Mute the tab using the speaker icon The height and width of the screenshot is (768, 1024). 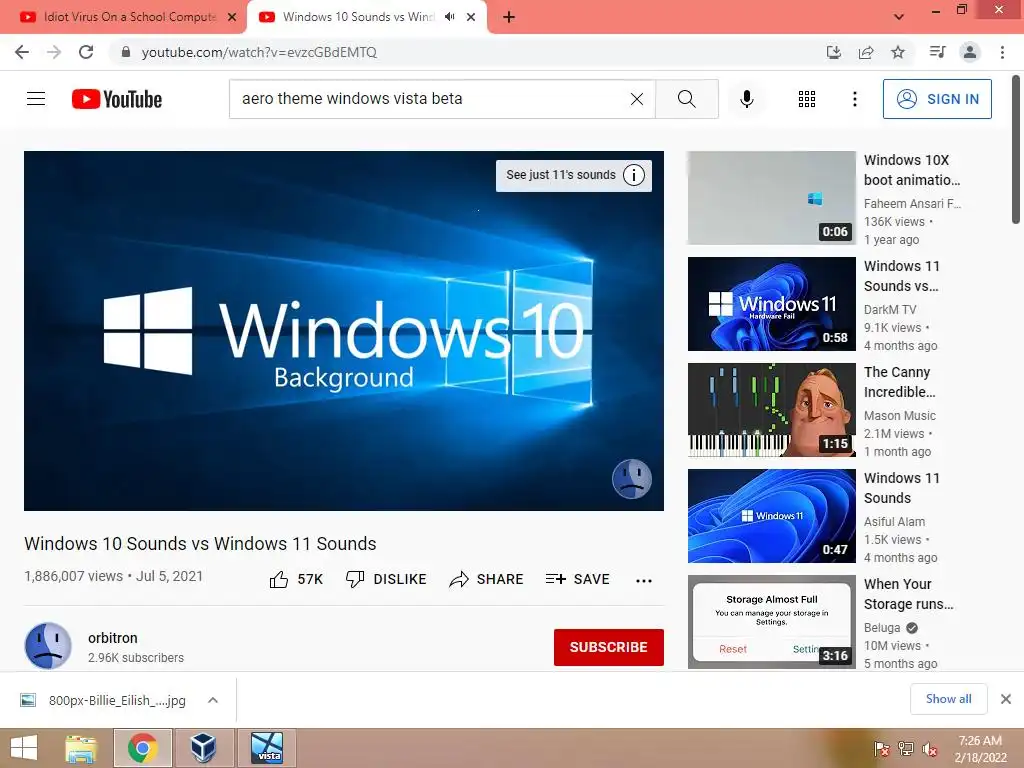(449, 17)
